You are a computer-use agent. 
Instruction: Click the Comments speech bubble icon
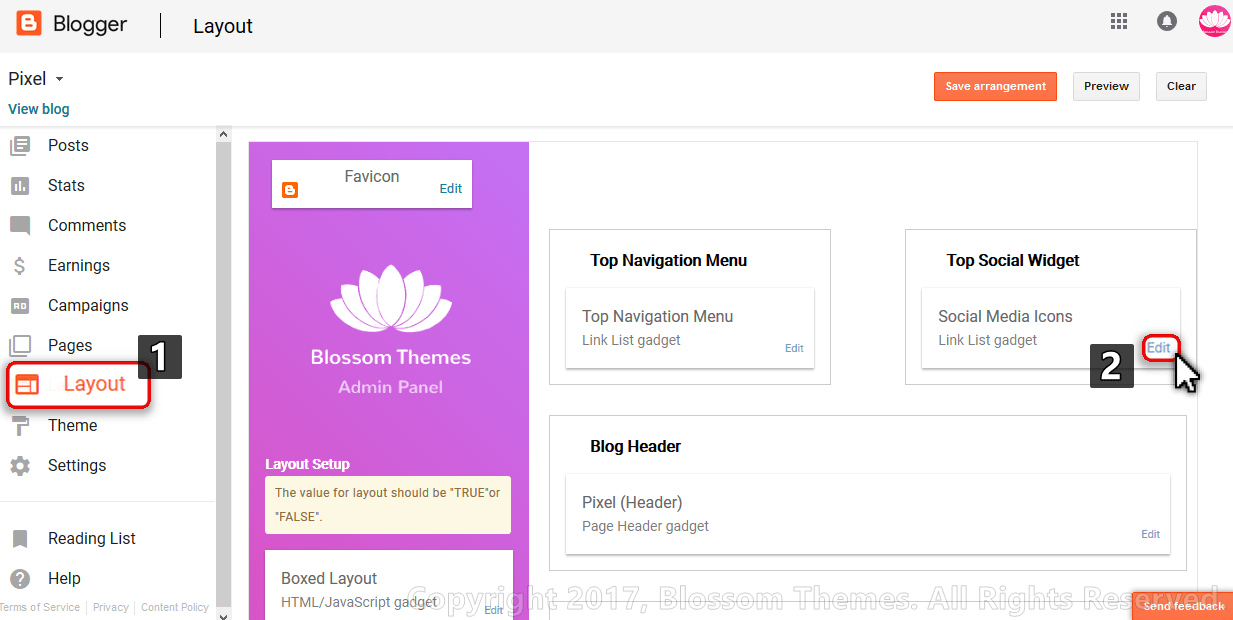[20, 226]
